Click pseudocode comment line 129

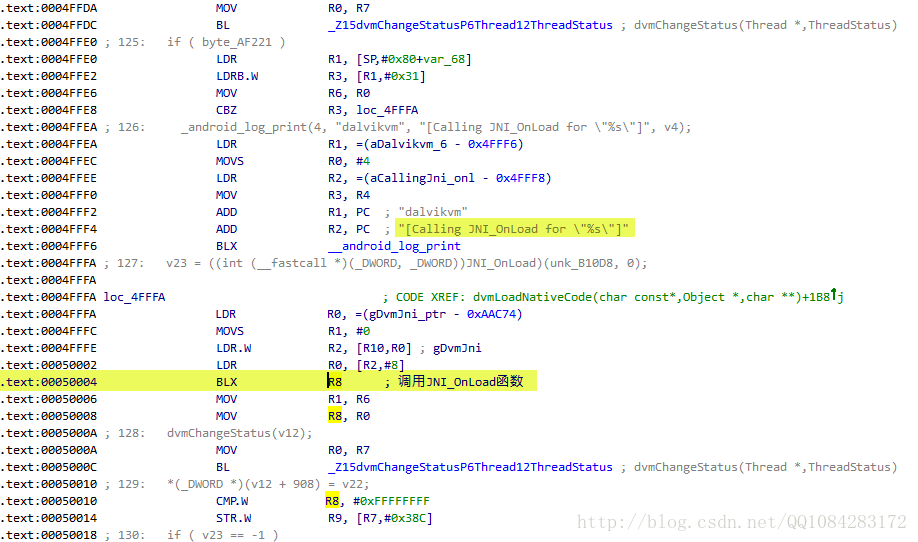tap(237, 484)
